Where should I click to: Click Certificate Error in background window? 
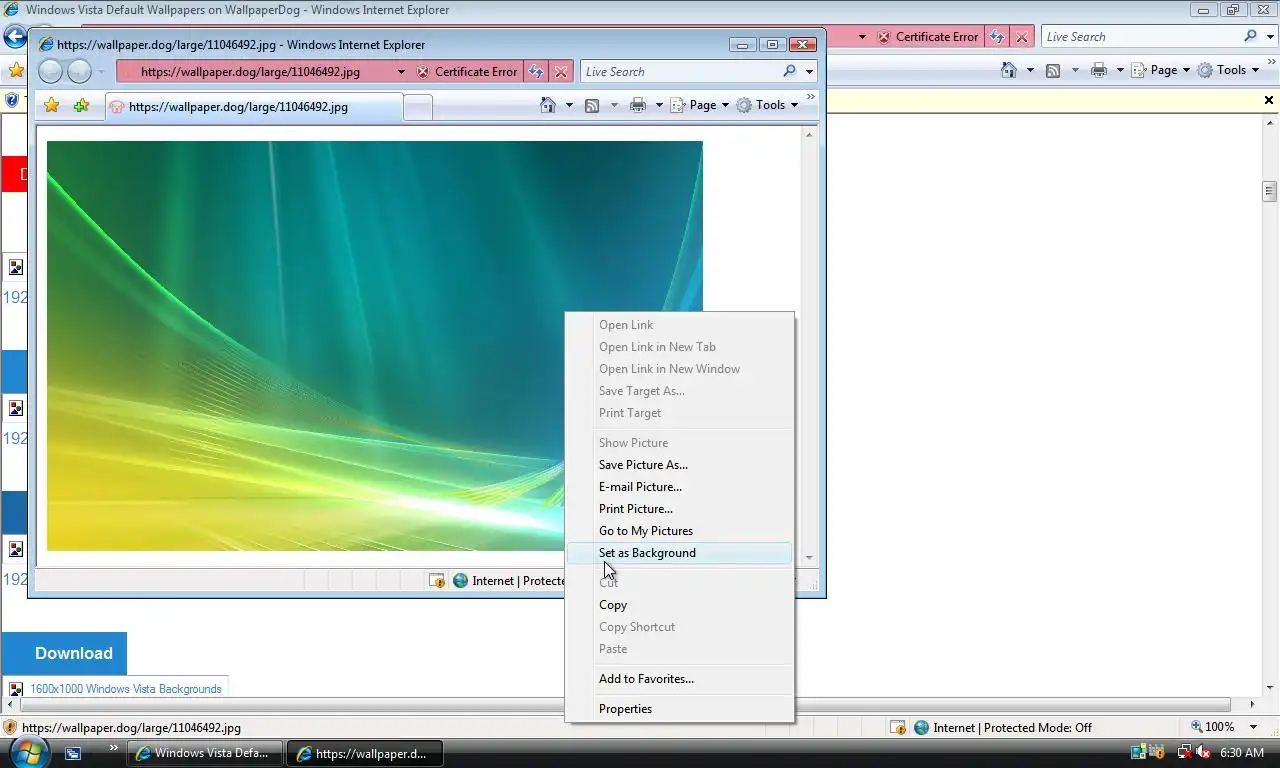928,37
